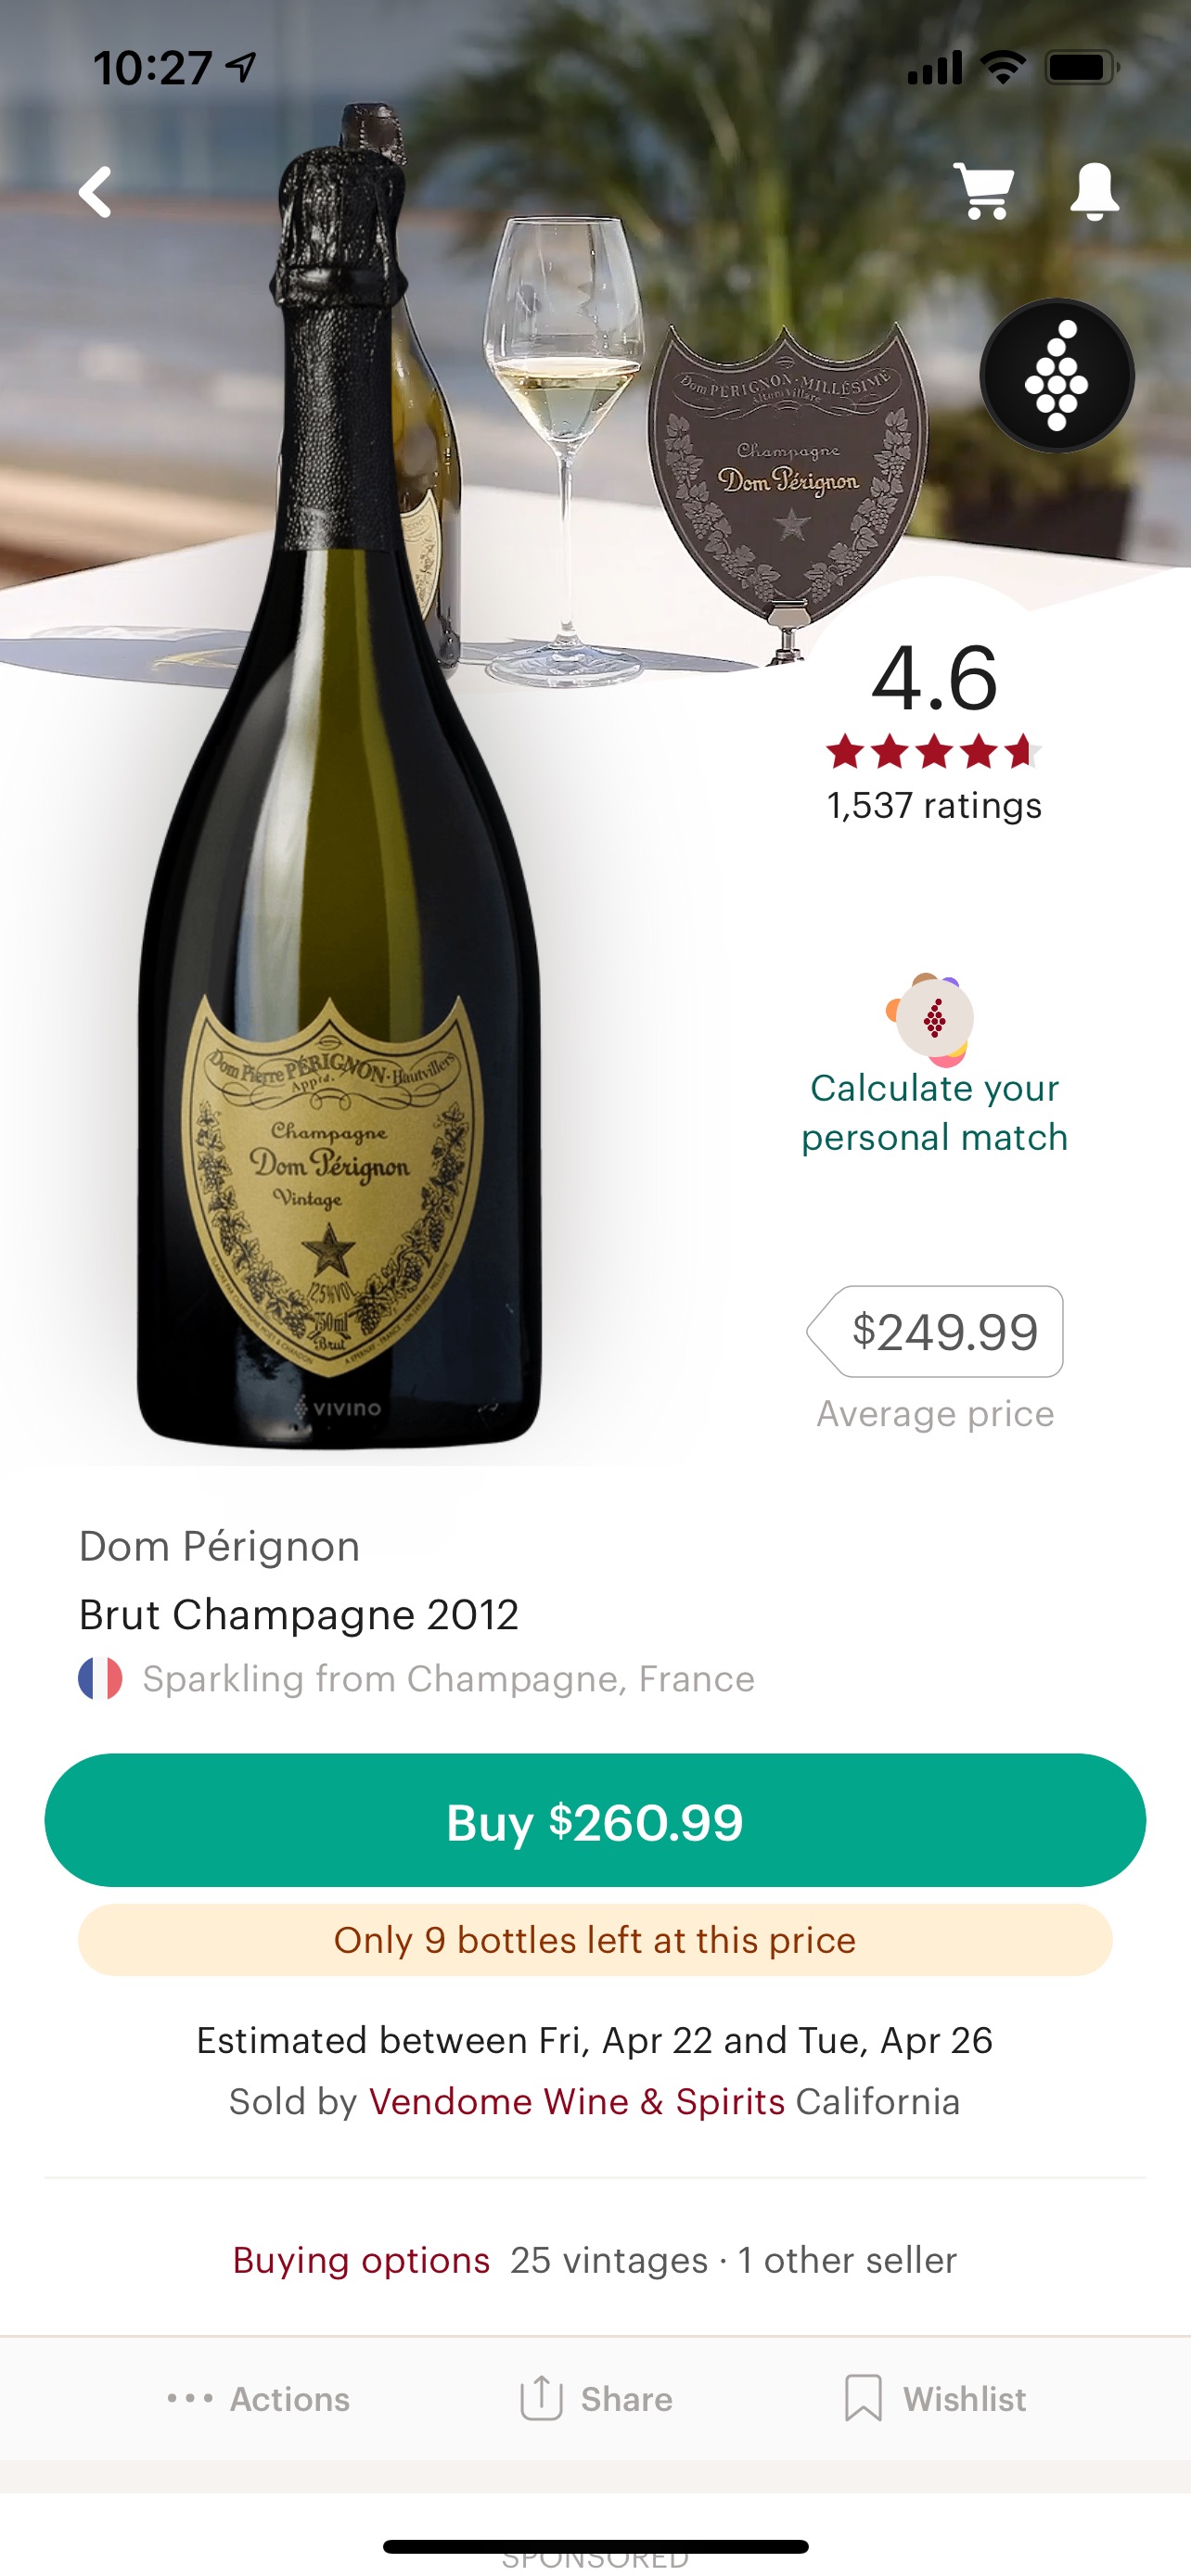Tap the Vivino grape cluster badge
Viewport: 1191px width, 2576px height.
(x=1056, y=376)
